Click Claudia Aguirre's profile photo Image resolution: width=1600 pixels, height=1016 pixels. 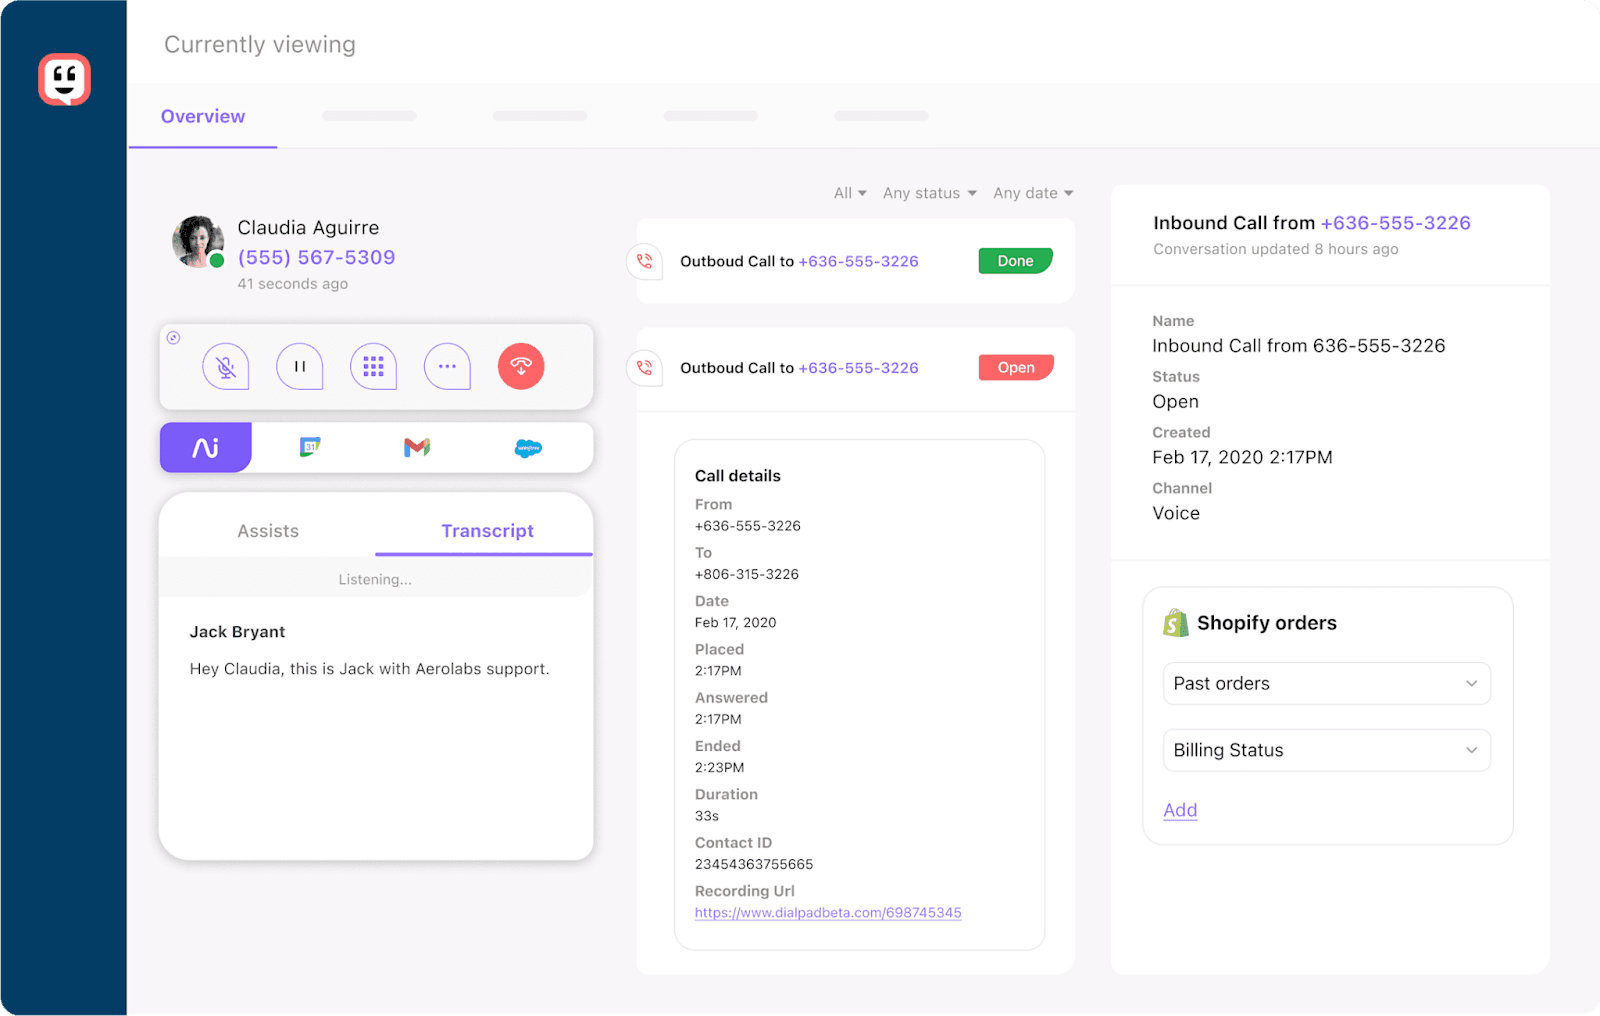click(198, 242)
